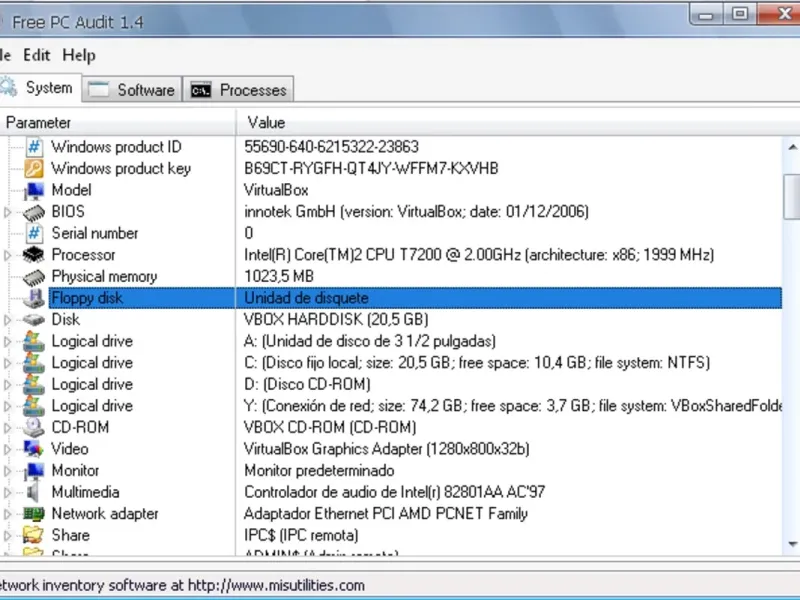Image resolution: width=800 pixels, height=600 pixels.
Task: Select the innotek GmbH BIOS value
Action: (416, 212)
